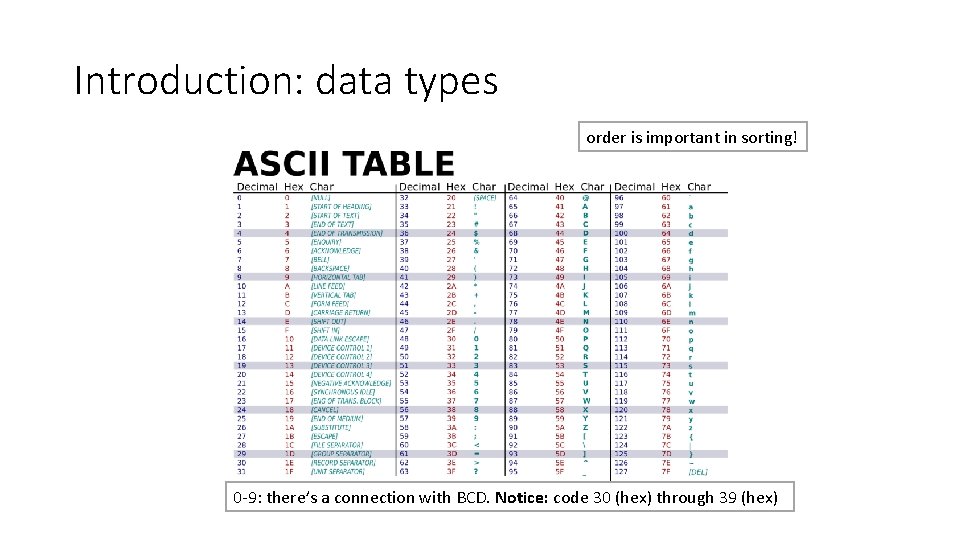The image size is (960, 540).
Task: Click the [SPACE] character entry
Action: pyautogui.click(x=484, y=198)
